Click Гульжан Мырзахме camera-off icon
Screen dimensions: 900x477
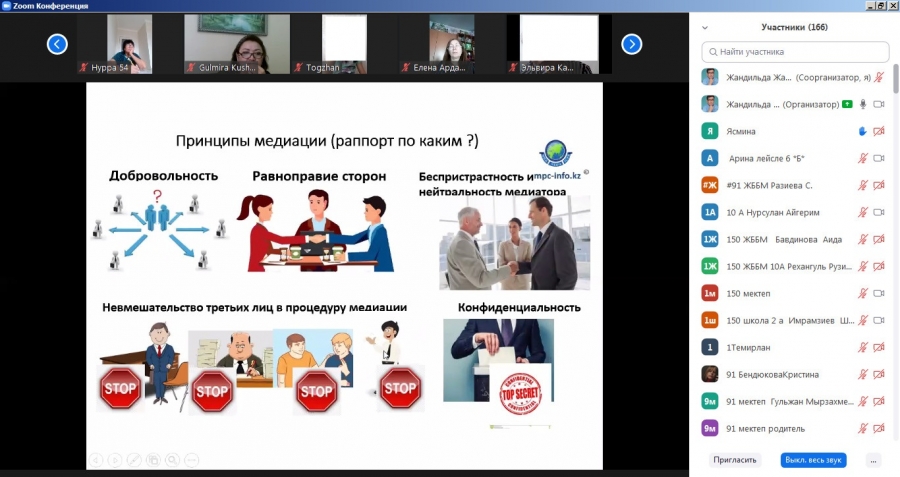[879, 401]
